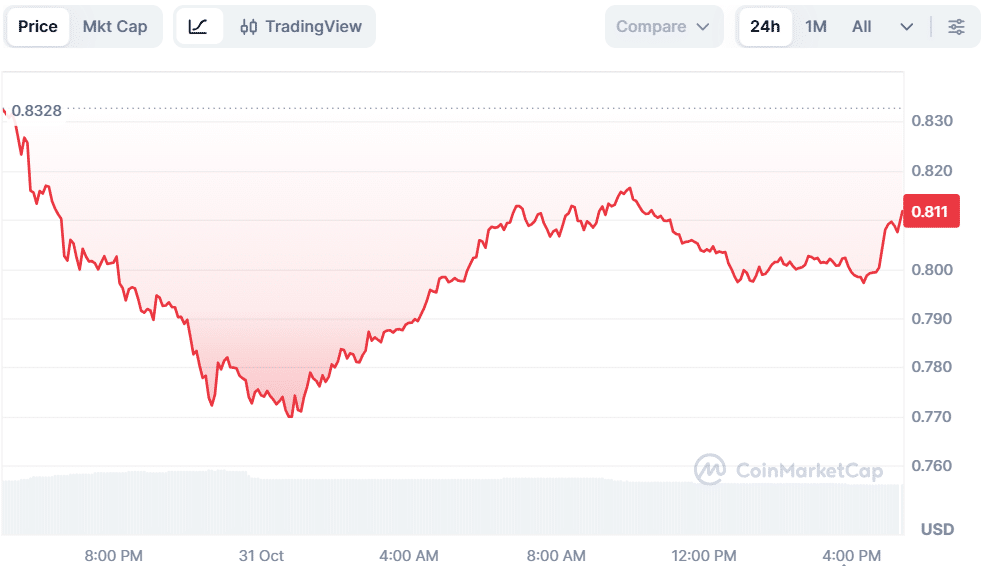
Task: Switch the chart to 1M range
Action: pyautogui.click(x=816, y=27)
